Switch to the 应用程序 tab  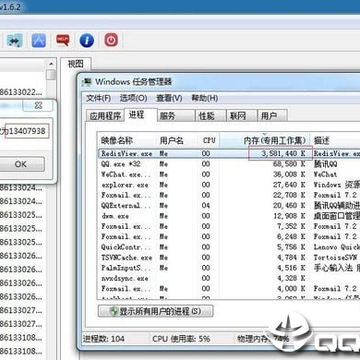tap(105, 116)
